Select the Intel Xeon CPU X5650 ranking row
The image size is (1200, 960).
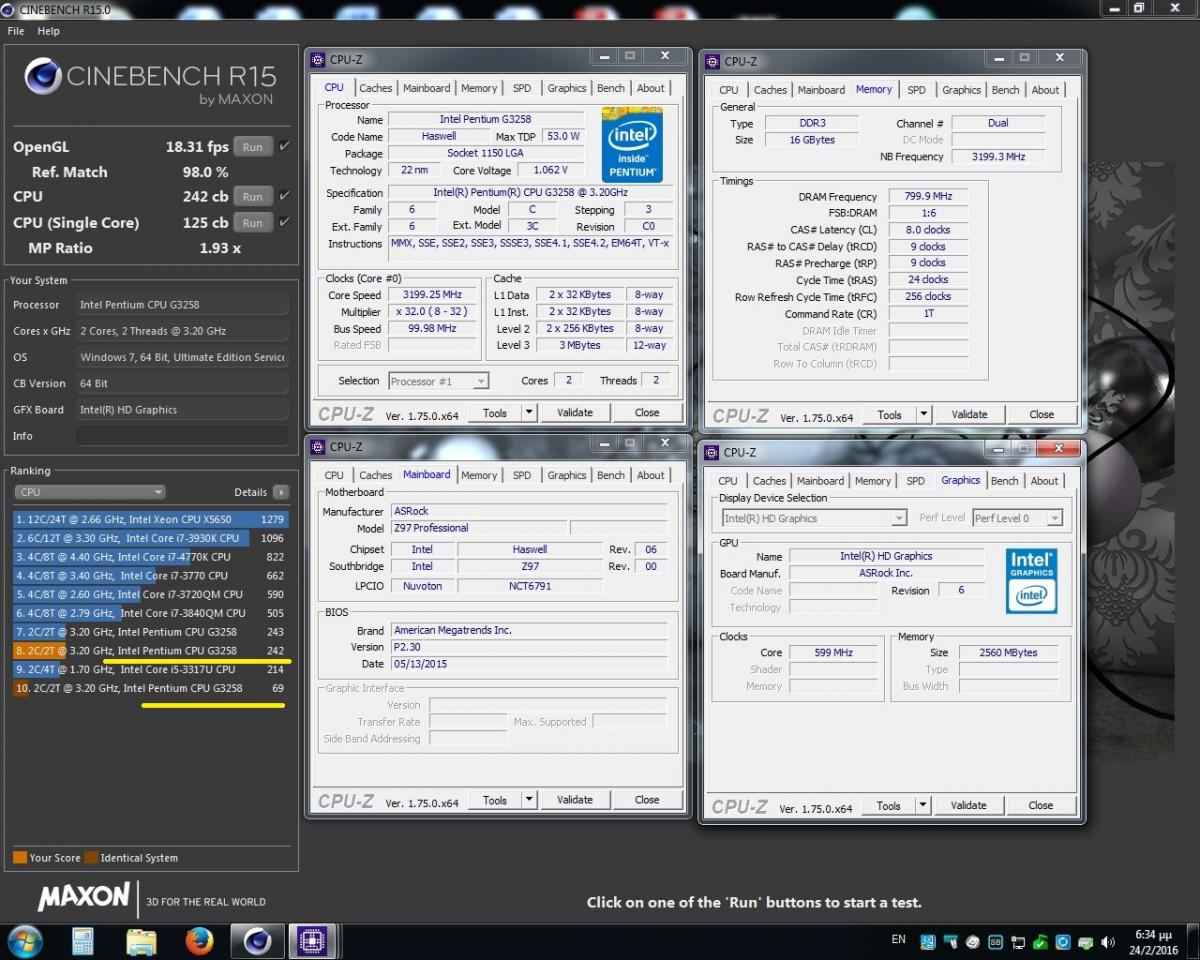point(151,519)
